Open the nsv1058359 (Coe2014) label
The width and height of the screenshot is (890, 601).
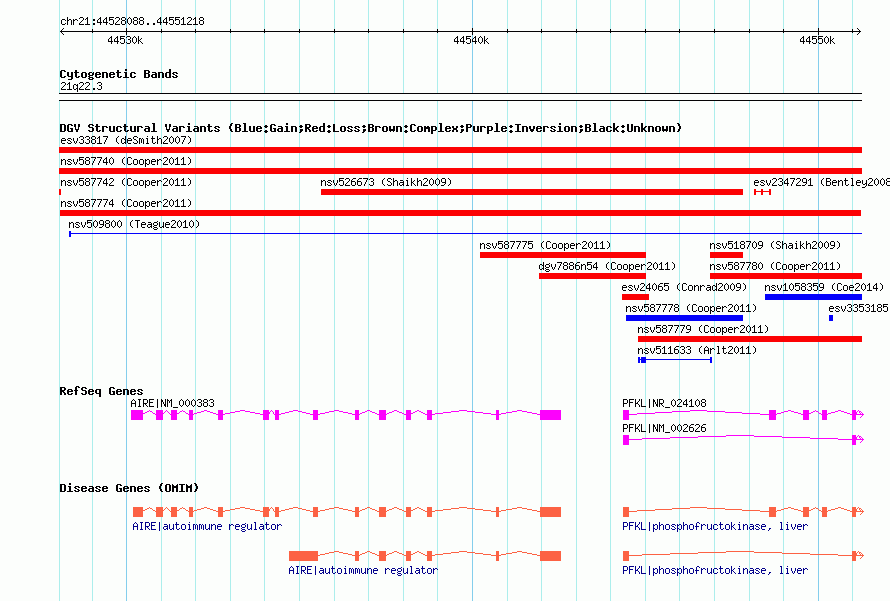point(824,287)
